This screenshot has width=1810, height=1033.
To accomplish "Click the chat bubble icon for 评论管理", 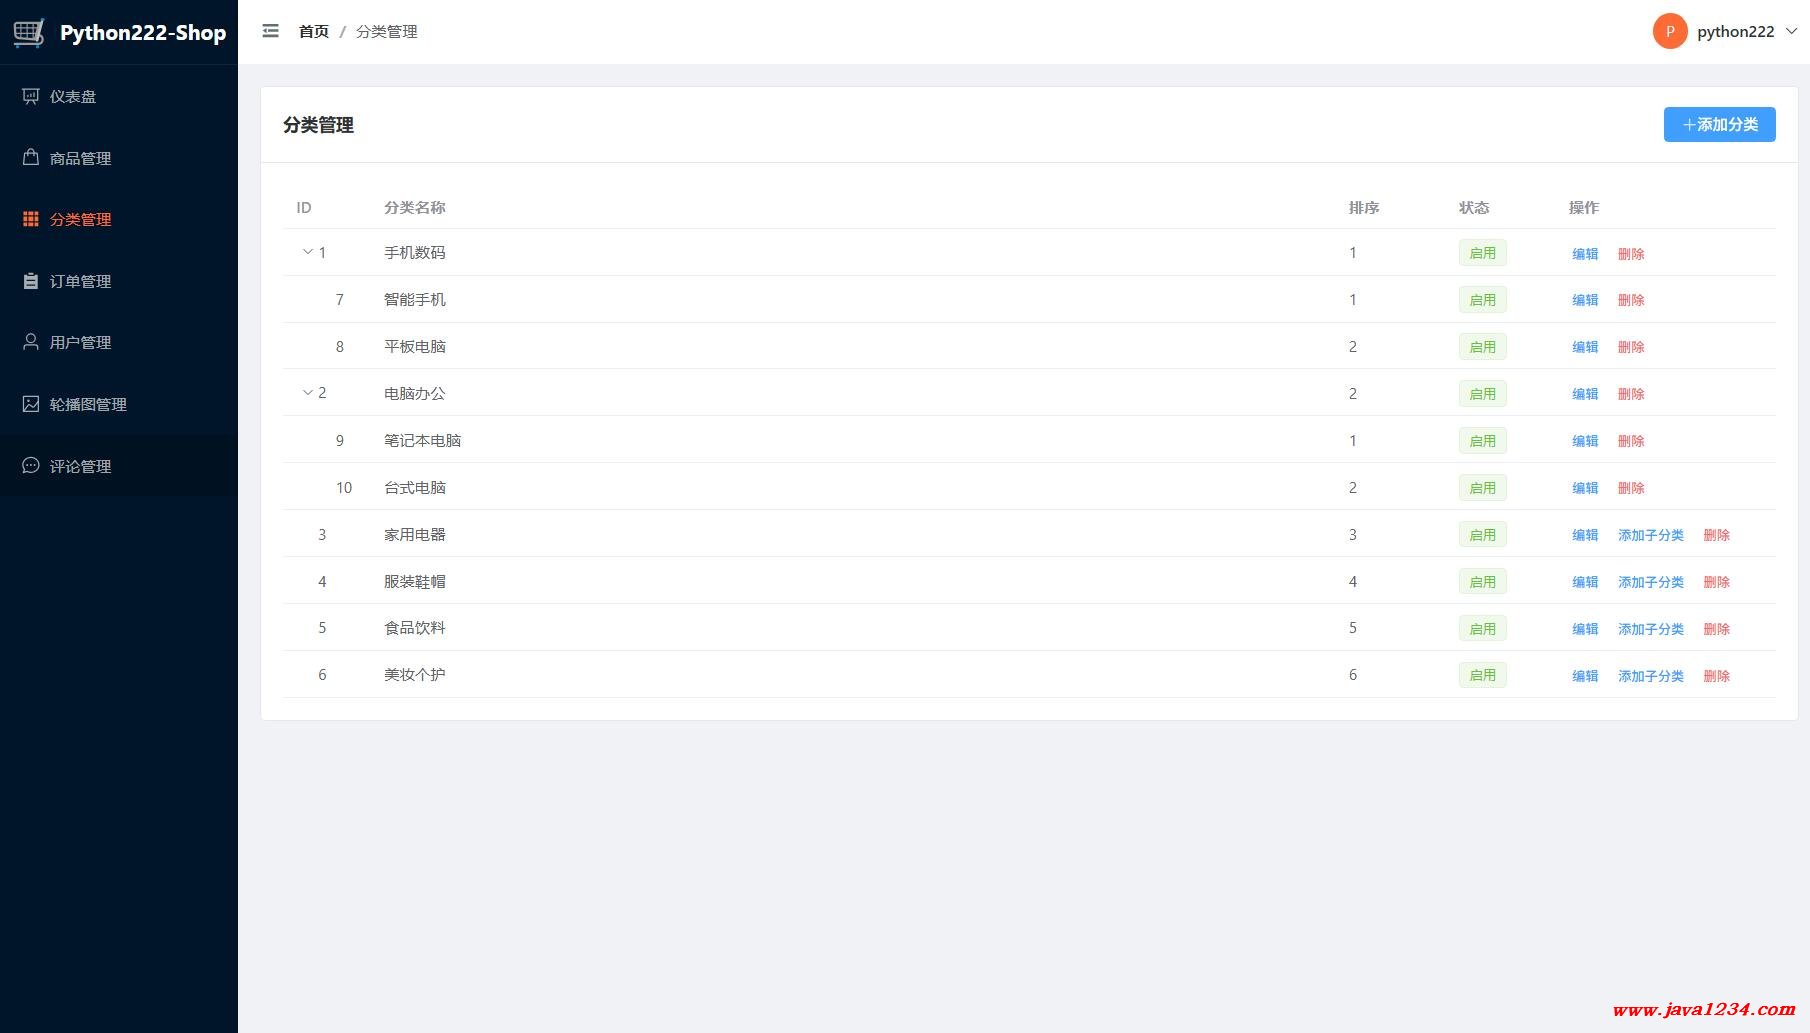I will pyautogui.click(x=31, y=466).
